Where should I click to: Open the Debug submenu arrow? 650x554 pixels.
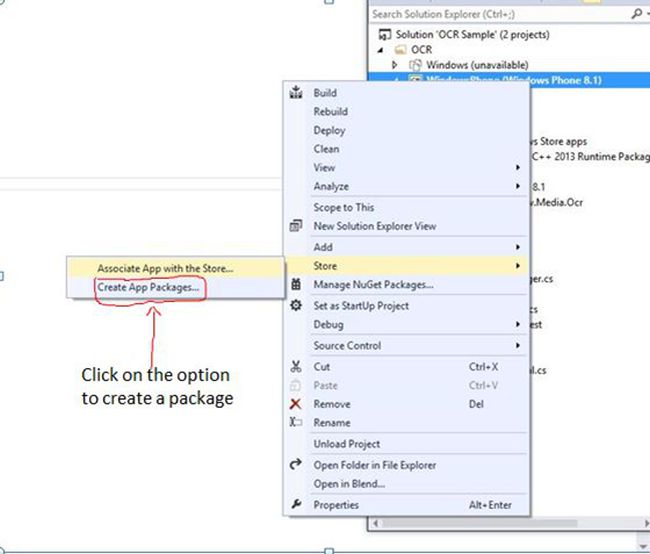point(518,324)
